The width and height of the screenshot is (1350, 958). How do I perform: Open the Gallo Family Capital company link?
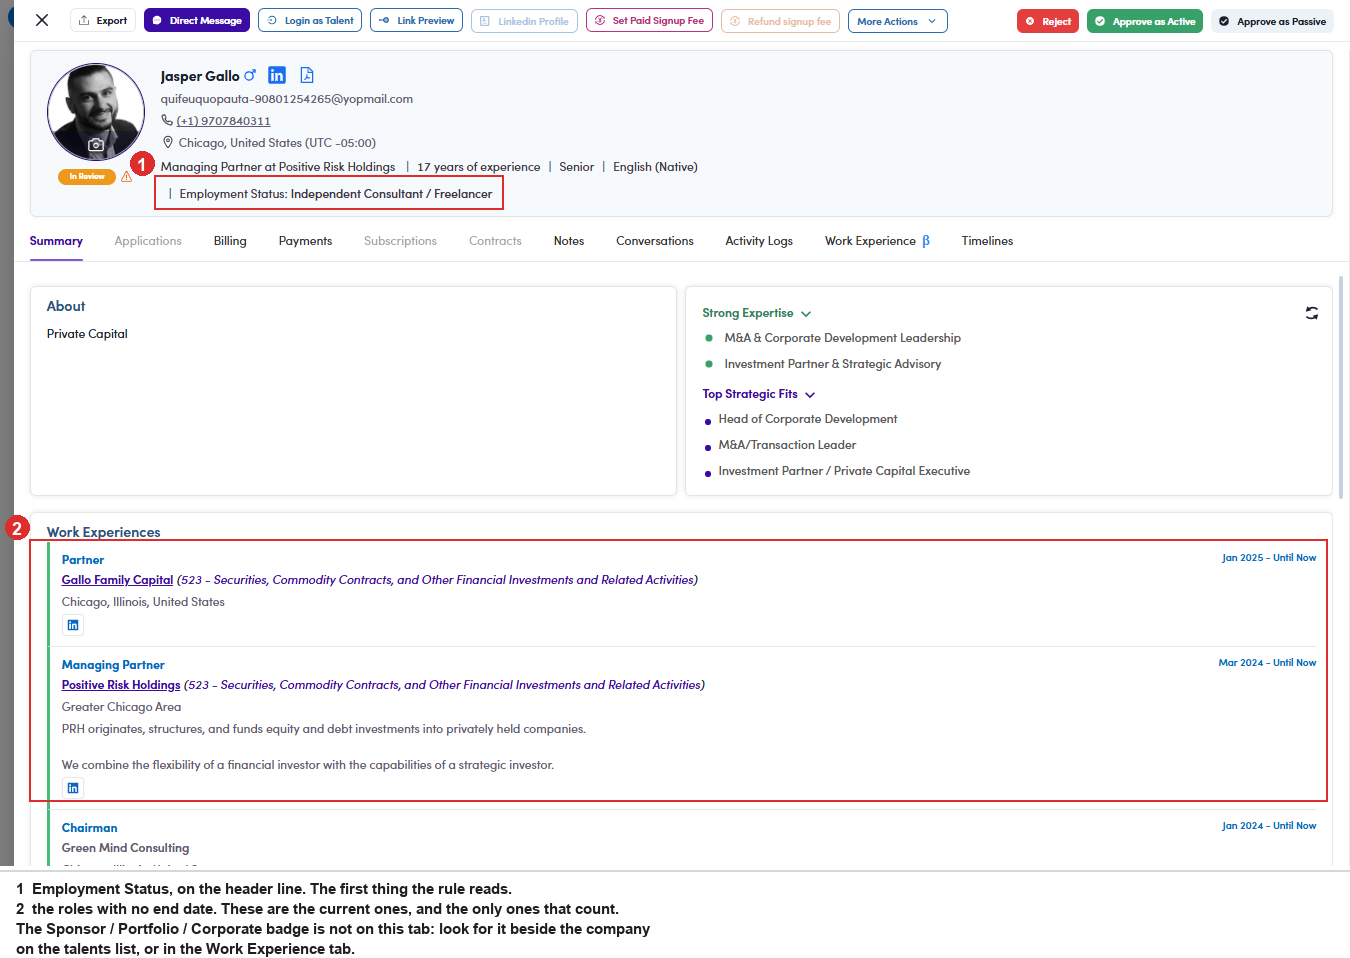[x=117, y=580]
